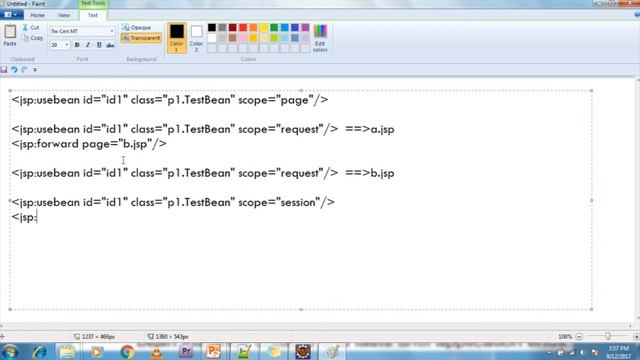Pick the lime color swatch
The width and height of the screenshot is (640, 360).
point(274,38)
